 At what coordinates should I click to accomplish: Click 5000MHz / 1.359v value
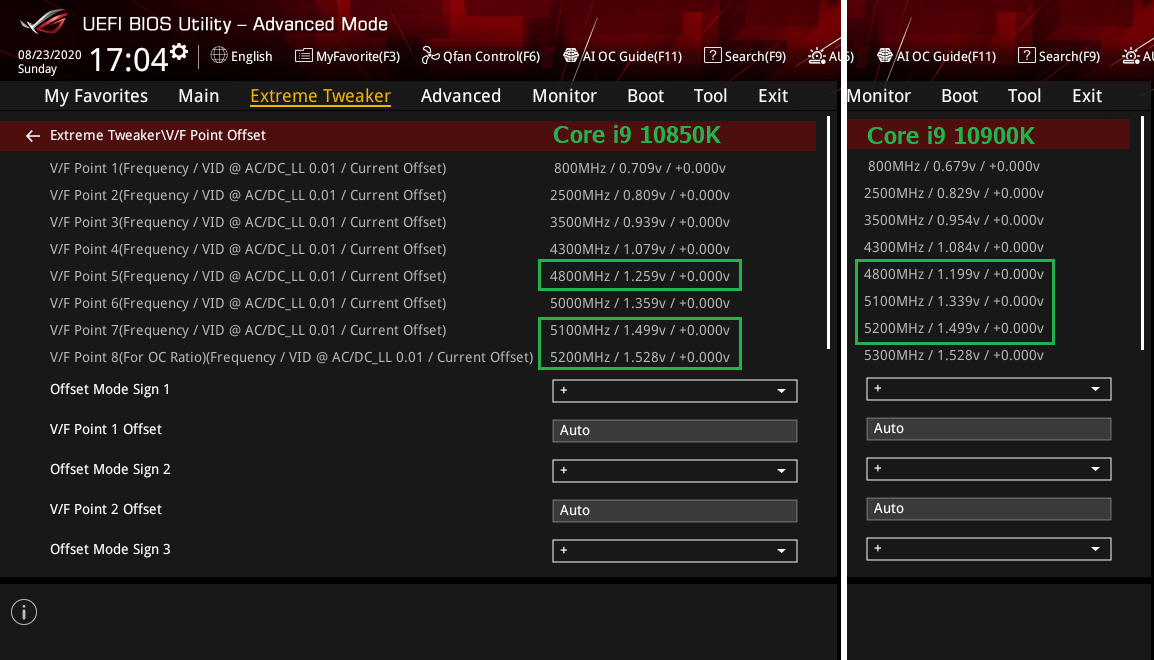pos(640,303)
